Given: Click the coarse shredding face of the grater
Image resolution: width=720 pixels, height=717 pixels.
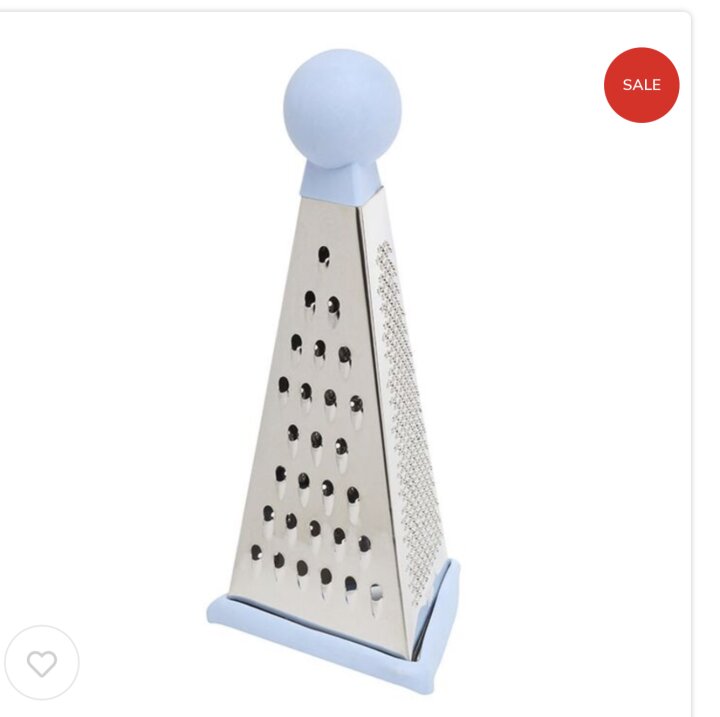Looking at the screenshot, I should click(317, 413).
